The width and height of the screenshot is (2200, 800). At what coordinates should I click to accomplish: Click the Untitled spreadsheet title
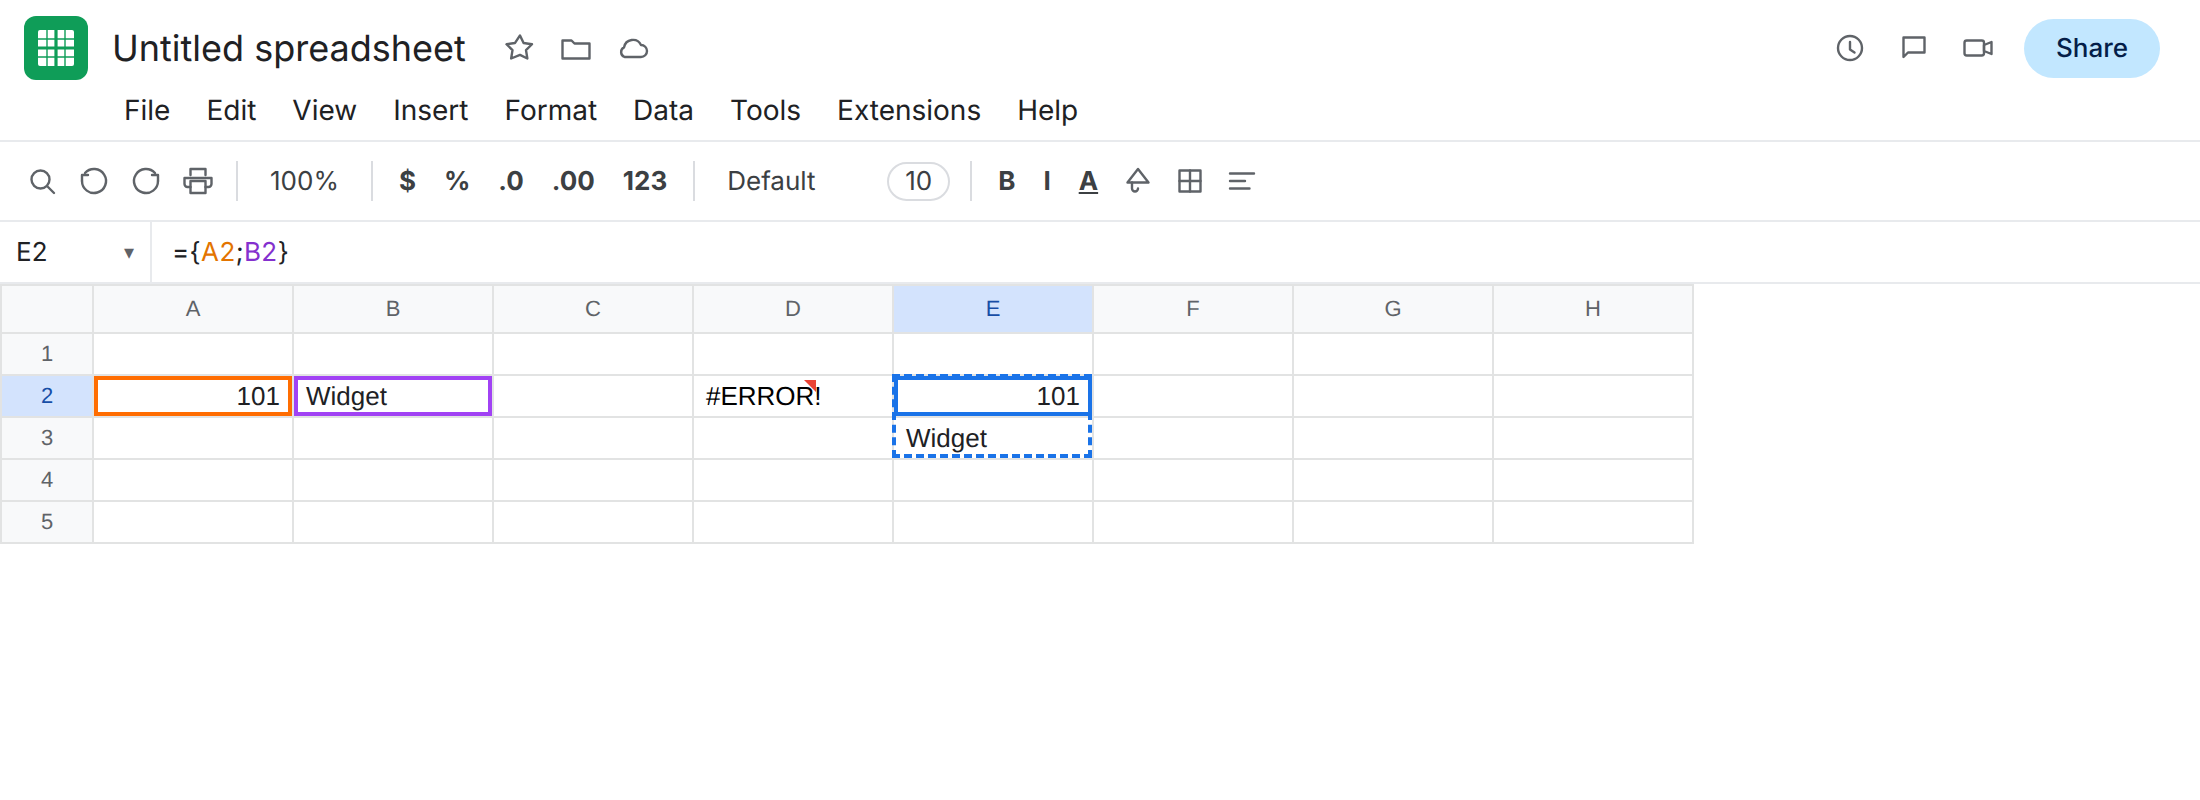point(289,48)
